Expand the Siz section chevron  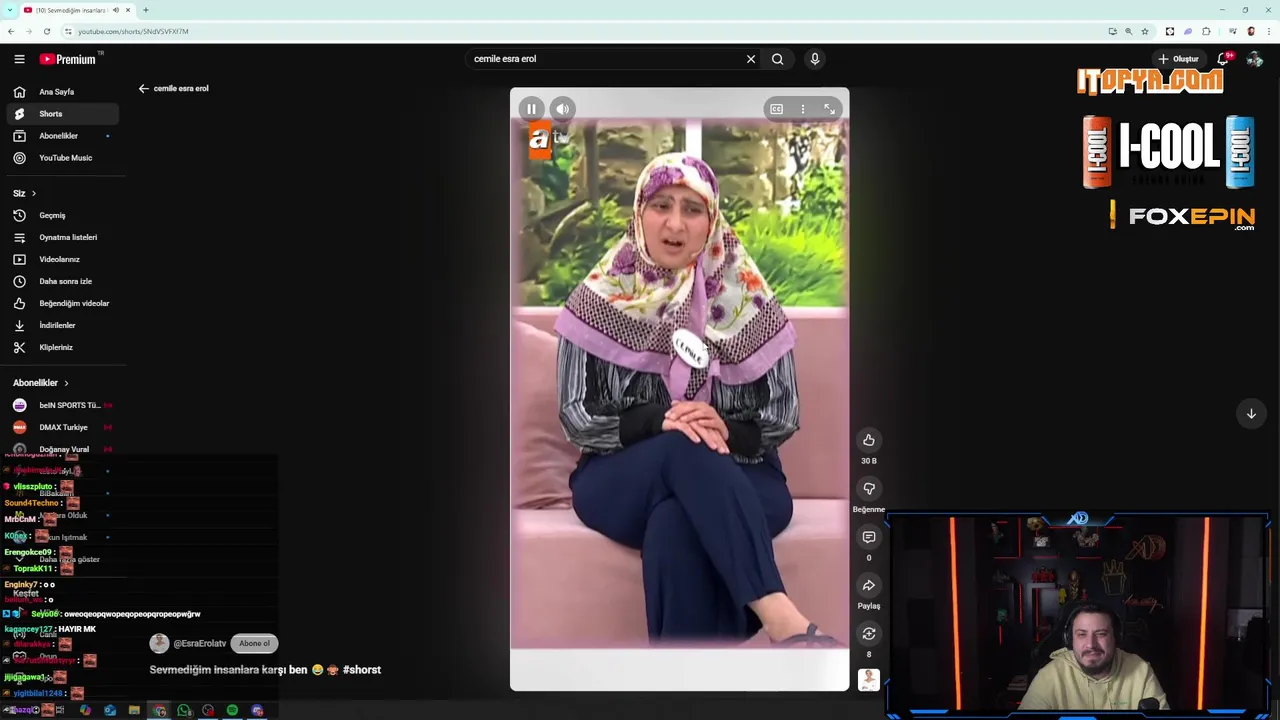click(x=33, y=193)
